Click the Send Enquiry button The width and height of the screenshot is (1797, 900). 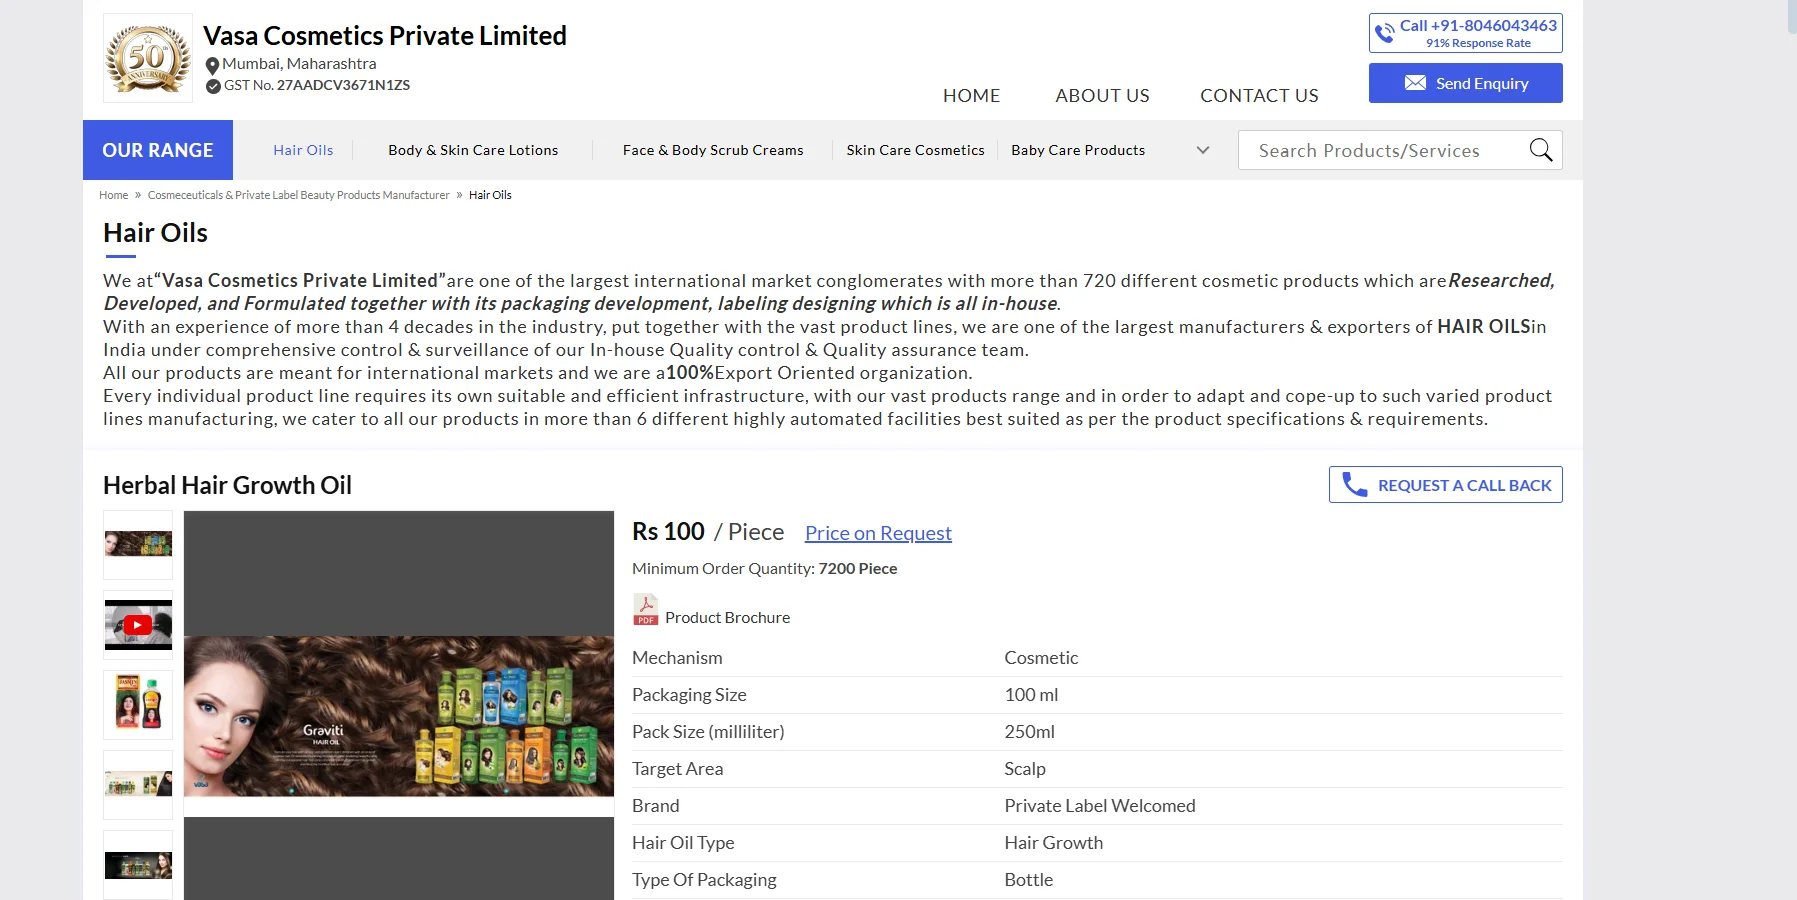click(x=1465, y=83)
